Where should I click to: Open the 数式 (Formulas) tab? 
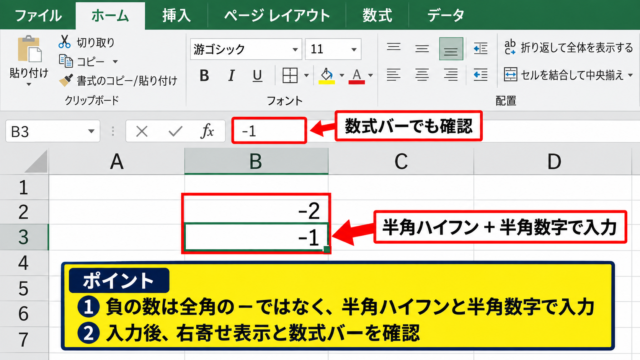(377, 16)
